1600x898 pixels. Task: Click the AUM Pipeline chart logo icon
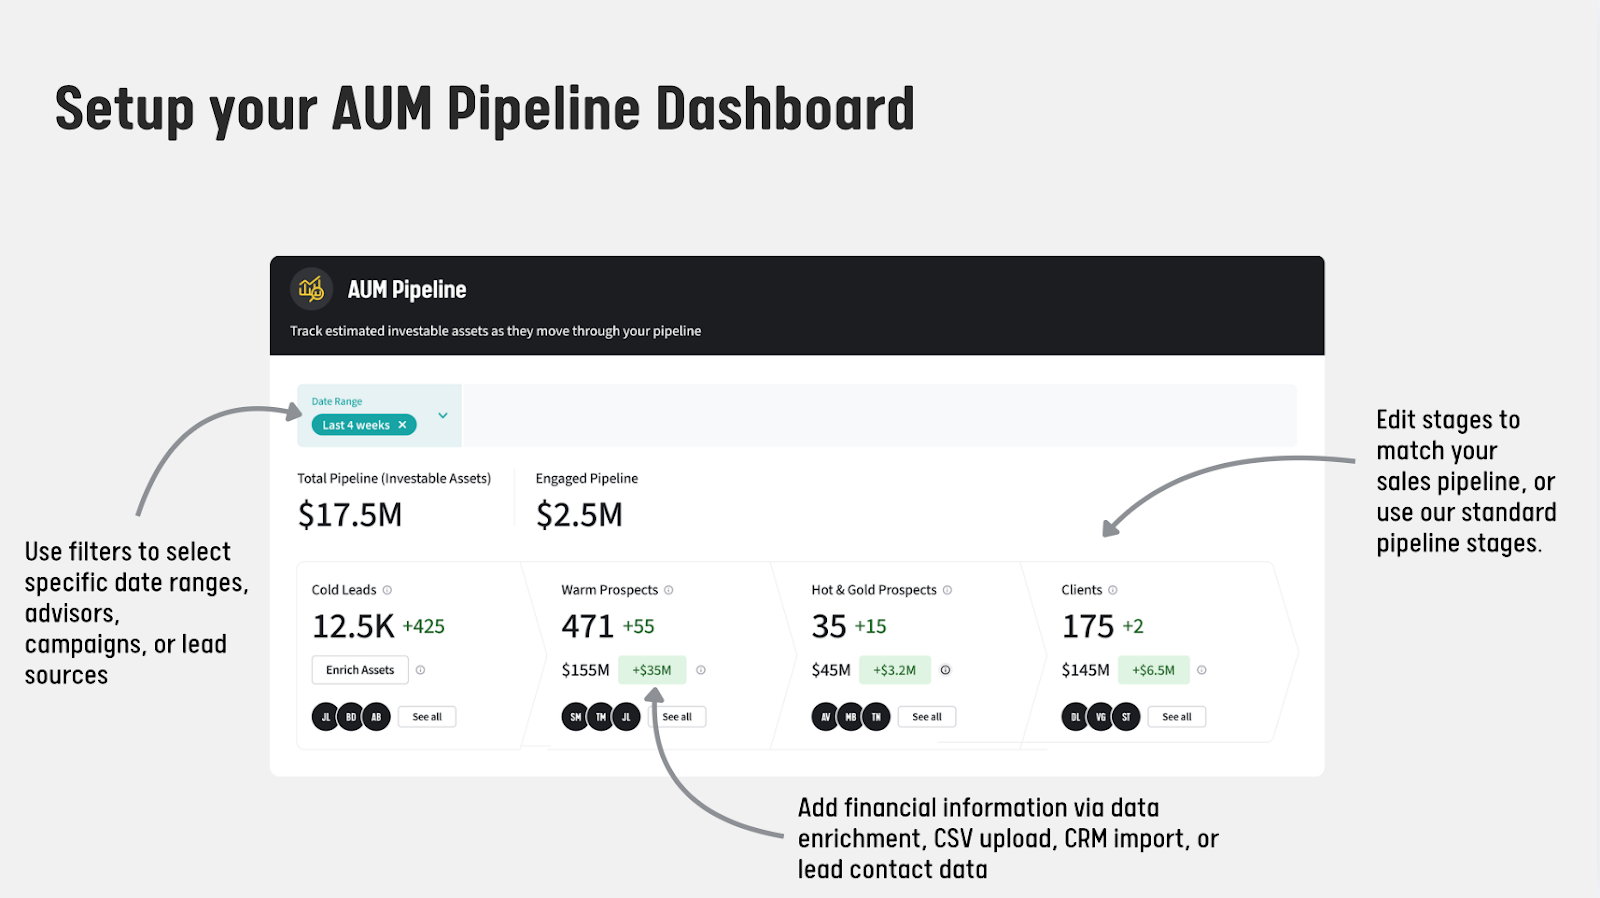pyautogui.click(x=311, y=289)
